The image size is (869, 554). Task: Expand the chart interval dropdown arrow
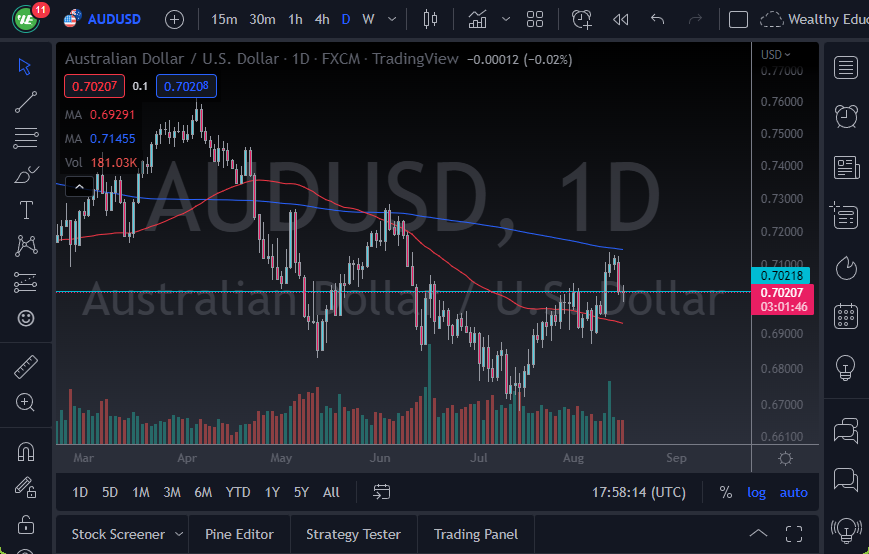point(391,19)
